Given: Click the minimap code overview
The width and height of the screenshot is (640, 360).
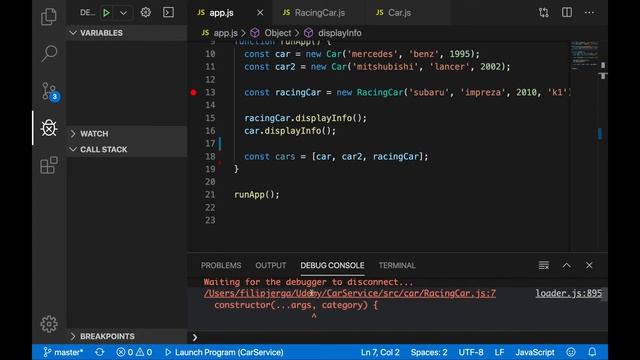Looking at the screenshot, I should pyautogui.click(x=584, y=55).
